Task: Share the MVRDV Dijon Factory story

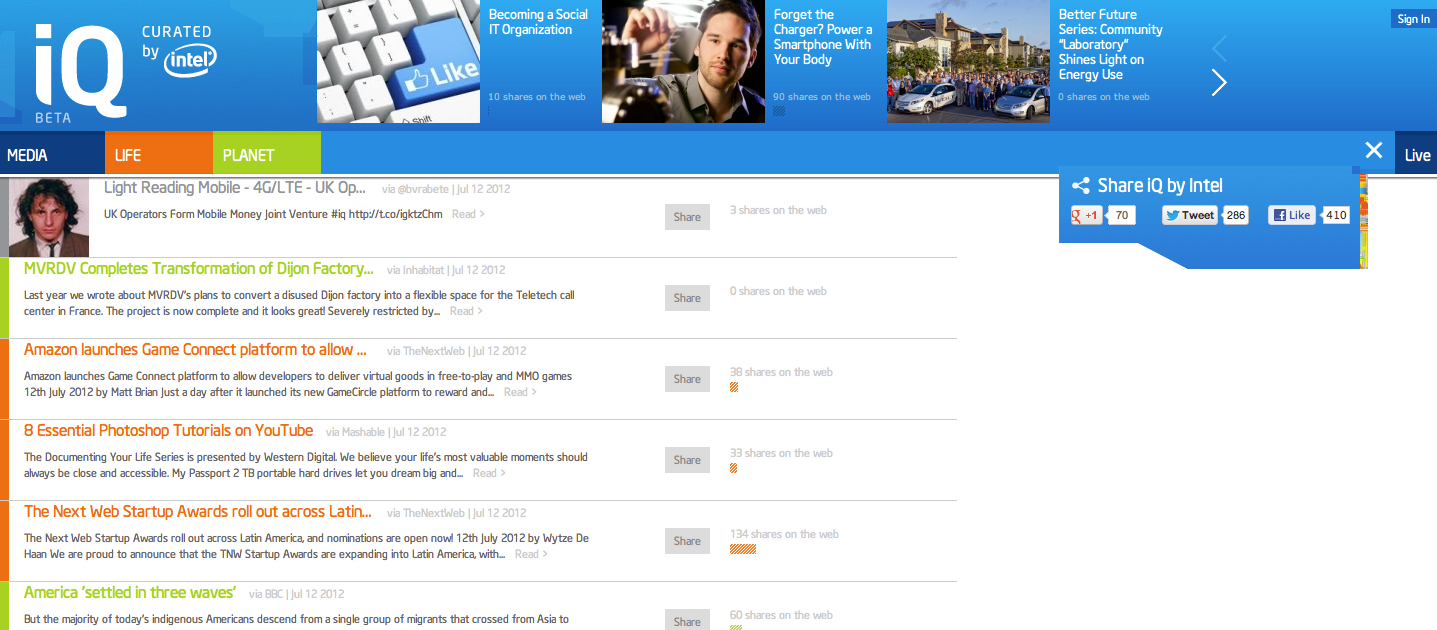Action: point(687,298)
